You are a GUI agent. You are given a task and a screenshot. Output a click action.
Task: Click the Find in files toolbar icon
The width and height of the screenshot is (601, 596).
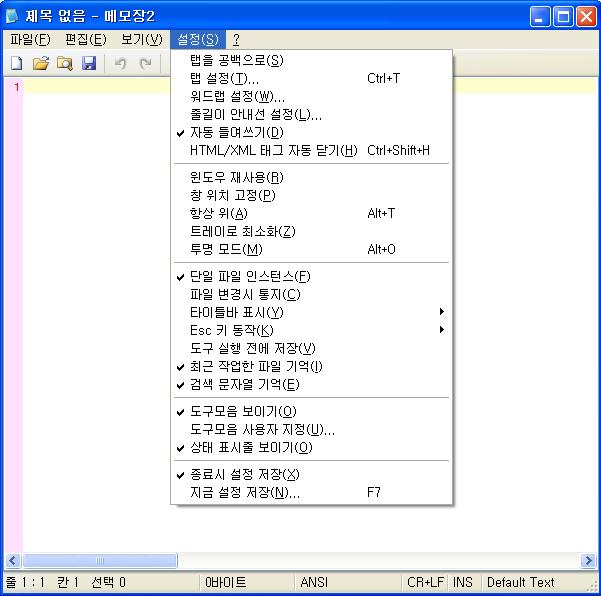(65, 63)
